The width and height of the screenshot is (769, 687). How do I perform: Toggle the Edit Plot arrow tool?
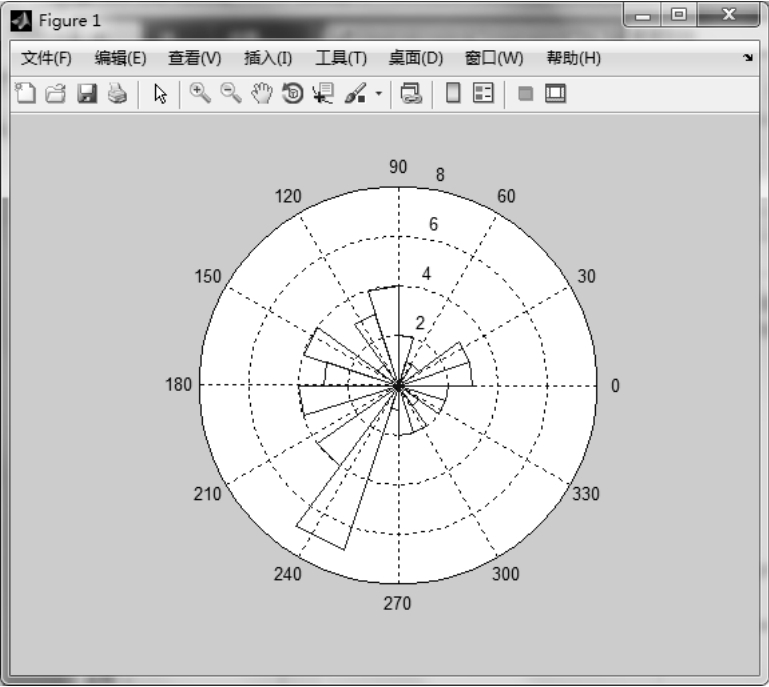(x=159, y=94)
